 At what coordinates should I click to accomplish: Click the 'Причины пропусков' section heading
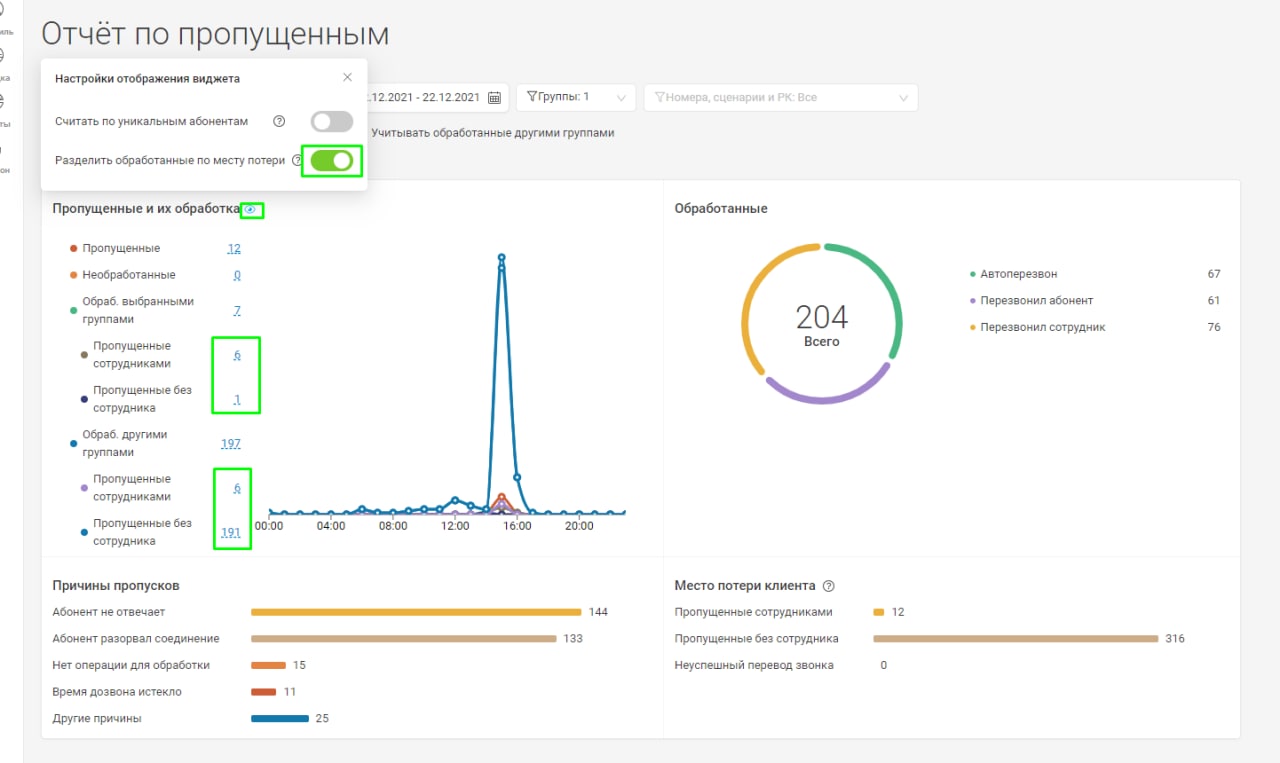(116, 585)
